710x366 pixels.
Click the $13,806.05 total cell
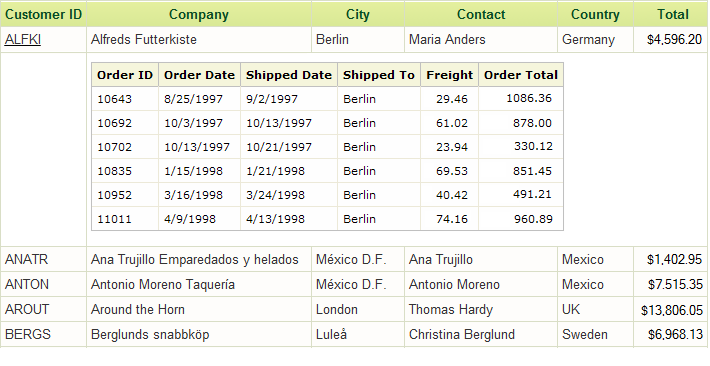671,309
